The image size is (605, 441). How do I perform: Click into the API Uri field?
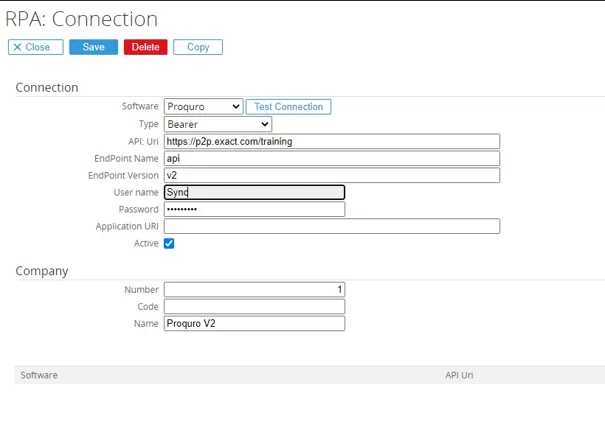(332, 141)
